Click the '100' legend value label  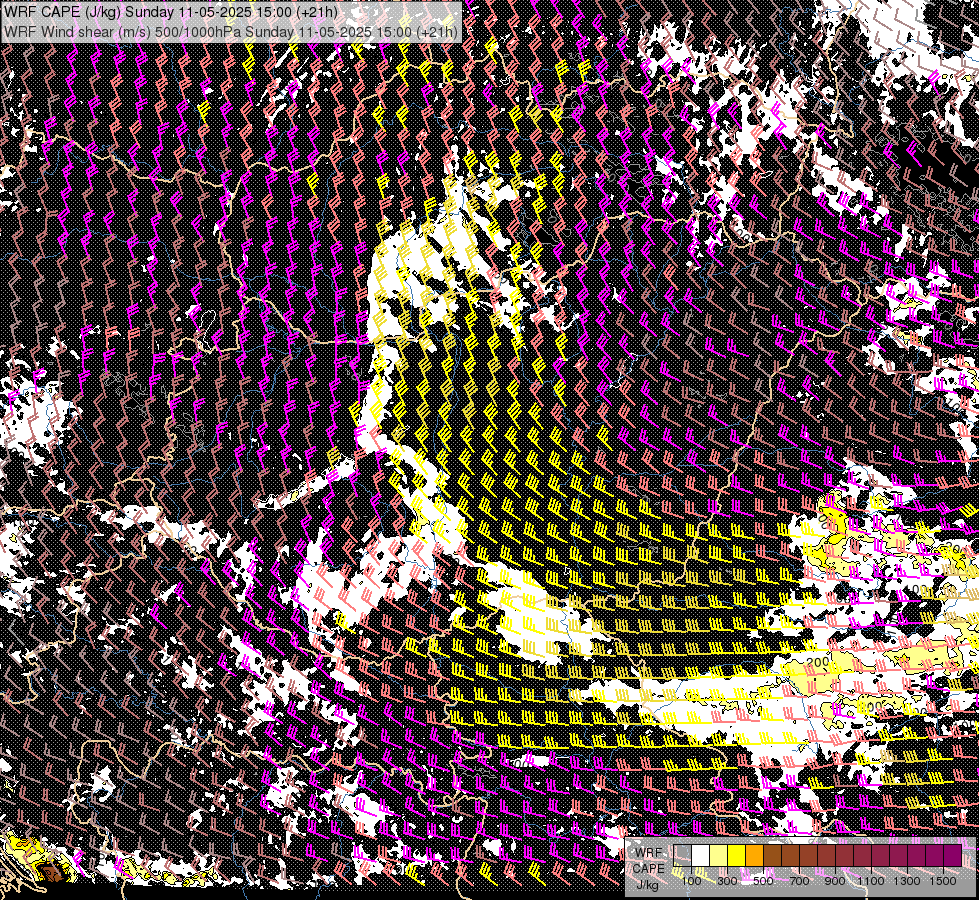pos(691,881)
